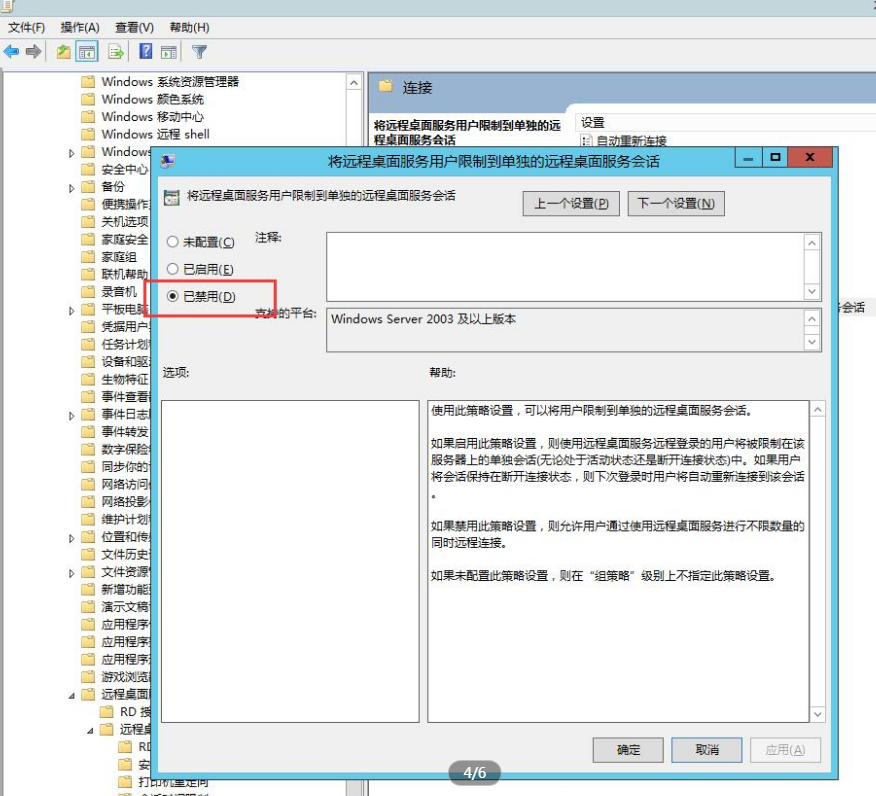Screen dimensions: 876x796
Task: Click the Up one level folder icon
Action: click(x=64, y=52)
